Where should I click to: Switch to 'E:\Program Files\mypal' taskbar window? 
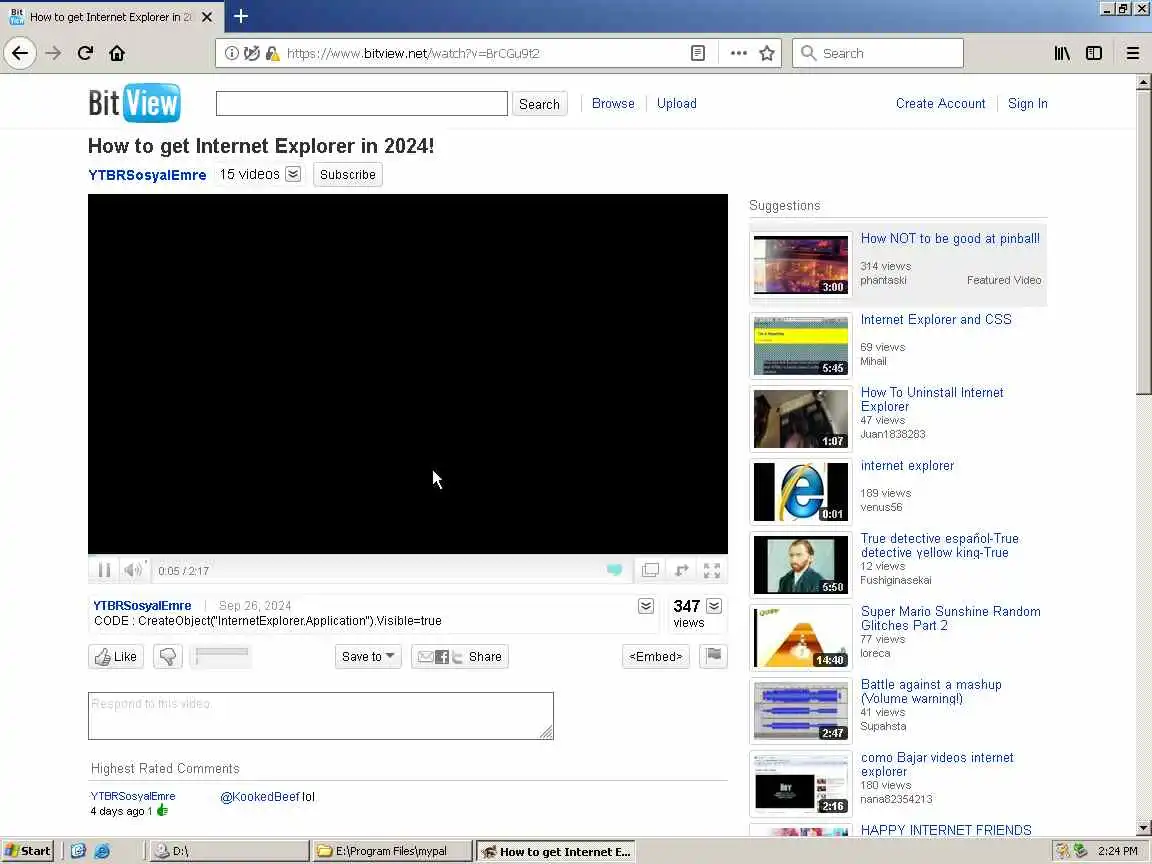[392, 852]
